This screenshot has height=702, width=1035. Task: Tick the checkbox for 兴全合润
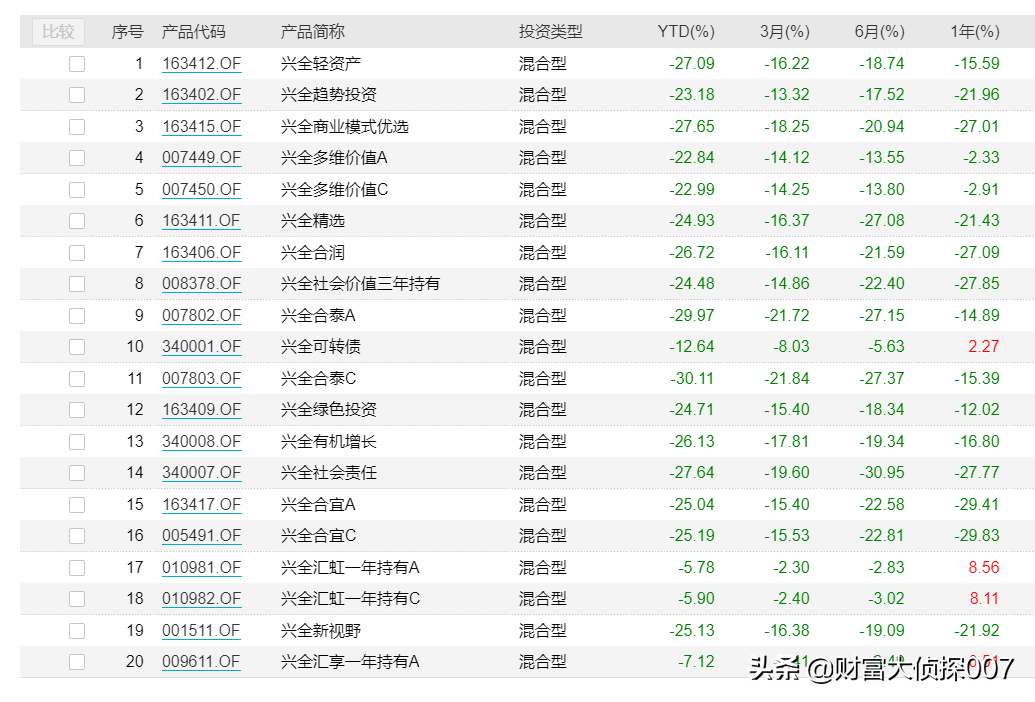[77, 253]
